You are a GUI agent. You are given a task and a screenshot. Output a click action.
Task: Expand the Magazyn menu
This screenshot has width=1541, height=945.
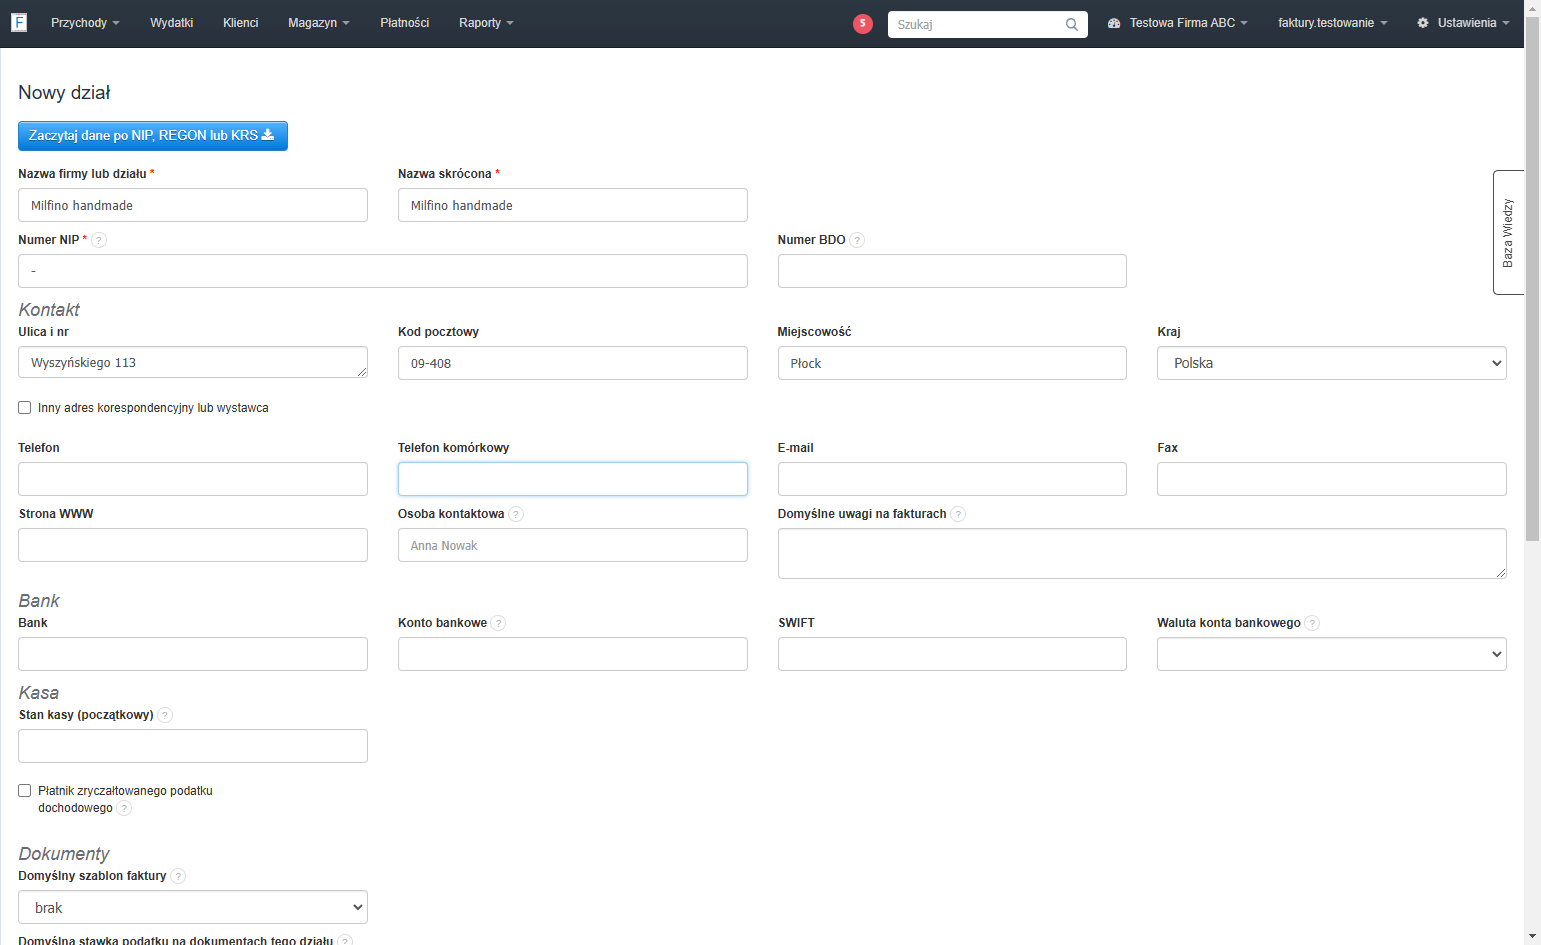click(319, 23)
